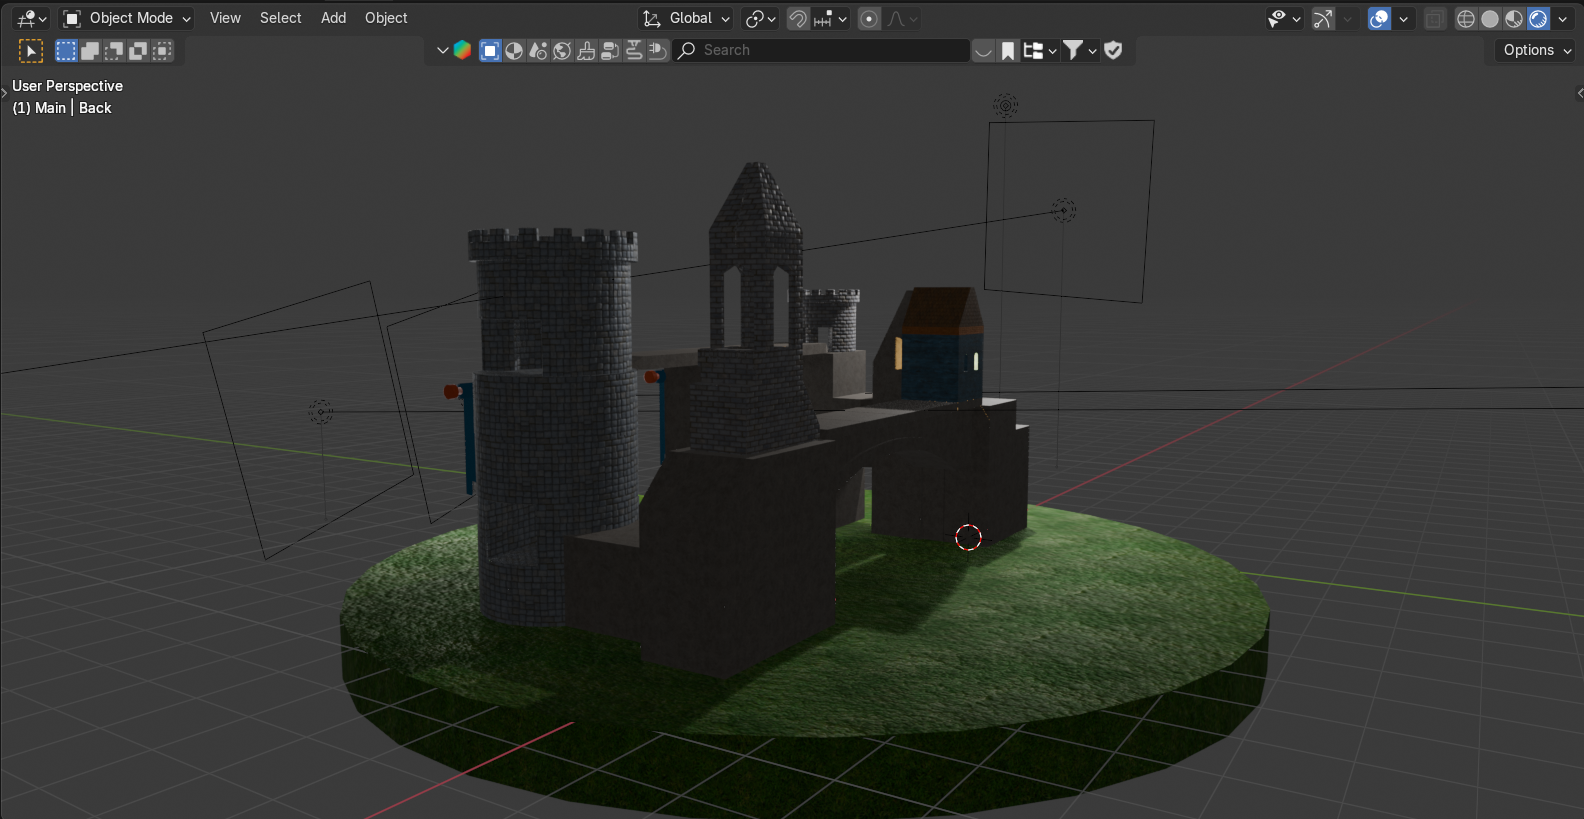Select the highlighted square object filter icon
This screenshot has width=1584, height=819.
click(490, 50)
